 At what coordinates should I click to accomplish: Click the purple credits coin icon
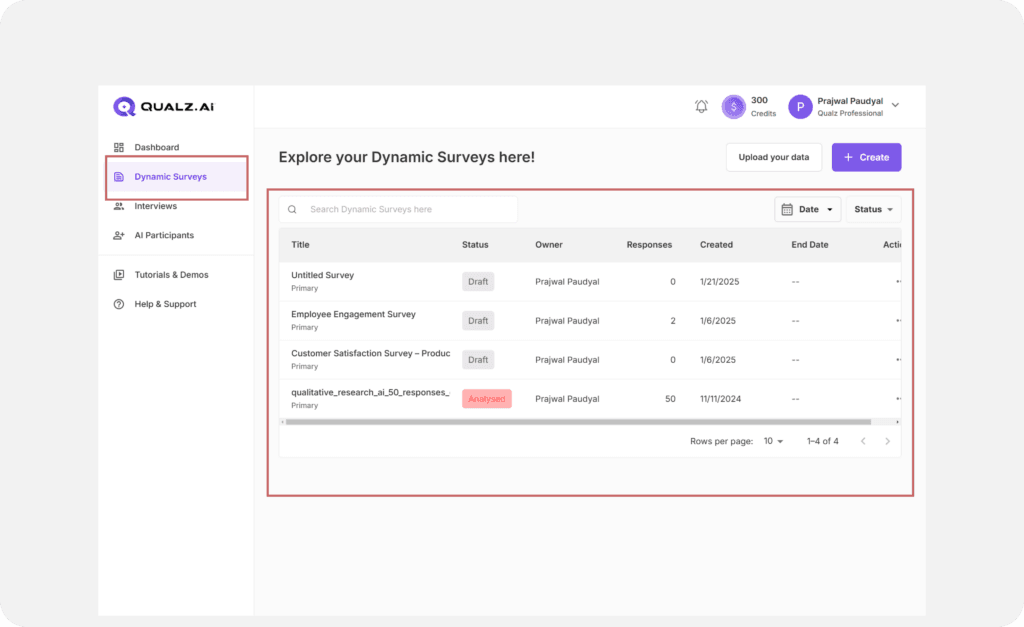pos(734,106)
